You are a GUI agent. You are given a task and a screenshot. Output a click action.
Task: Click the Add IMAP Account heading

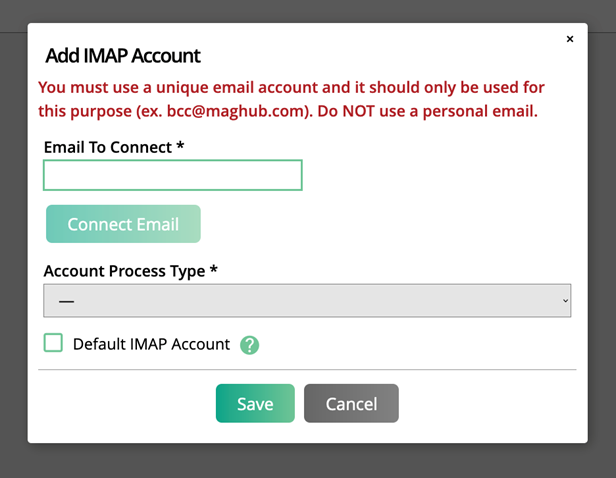click(123, 56)
